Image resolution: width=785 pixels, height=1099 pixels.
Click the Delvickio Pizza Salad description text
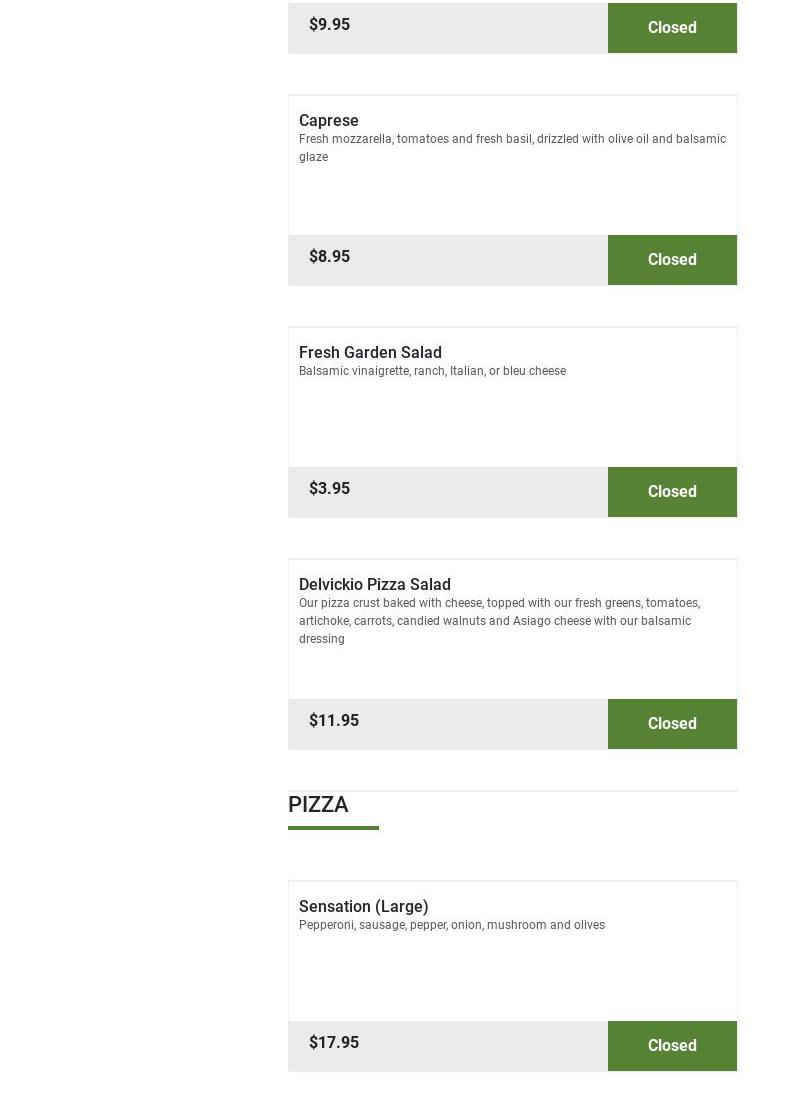(499, 620)
